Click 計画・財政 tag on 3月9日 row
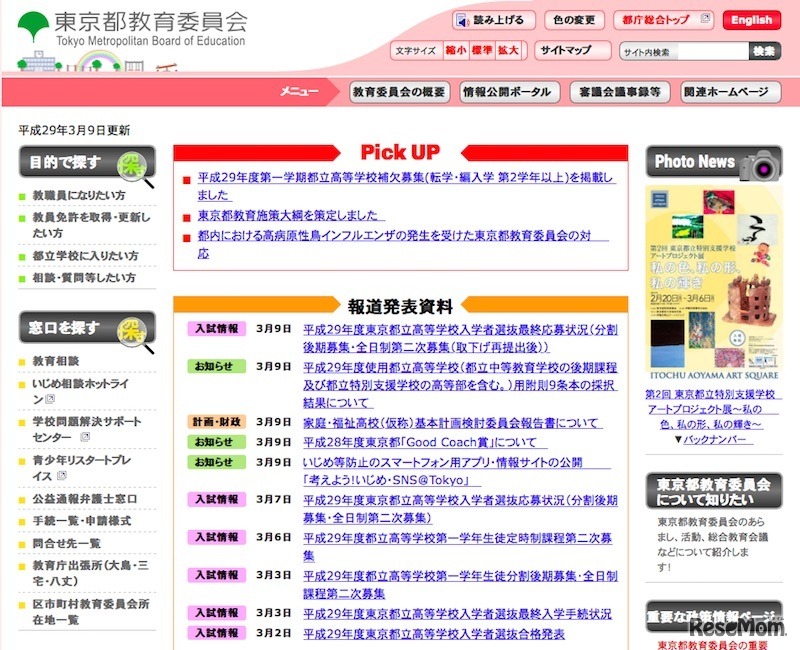 click(217, 422)
